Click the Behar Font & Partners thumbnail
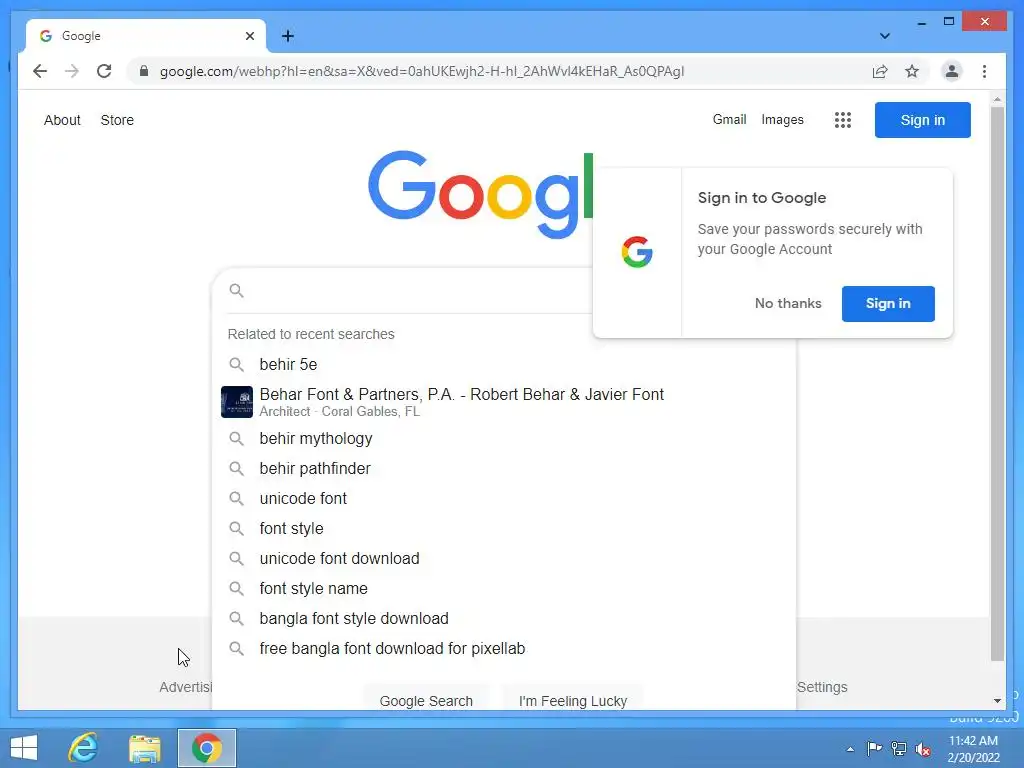The image size is (1024, 768). [x=236, y=402]
